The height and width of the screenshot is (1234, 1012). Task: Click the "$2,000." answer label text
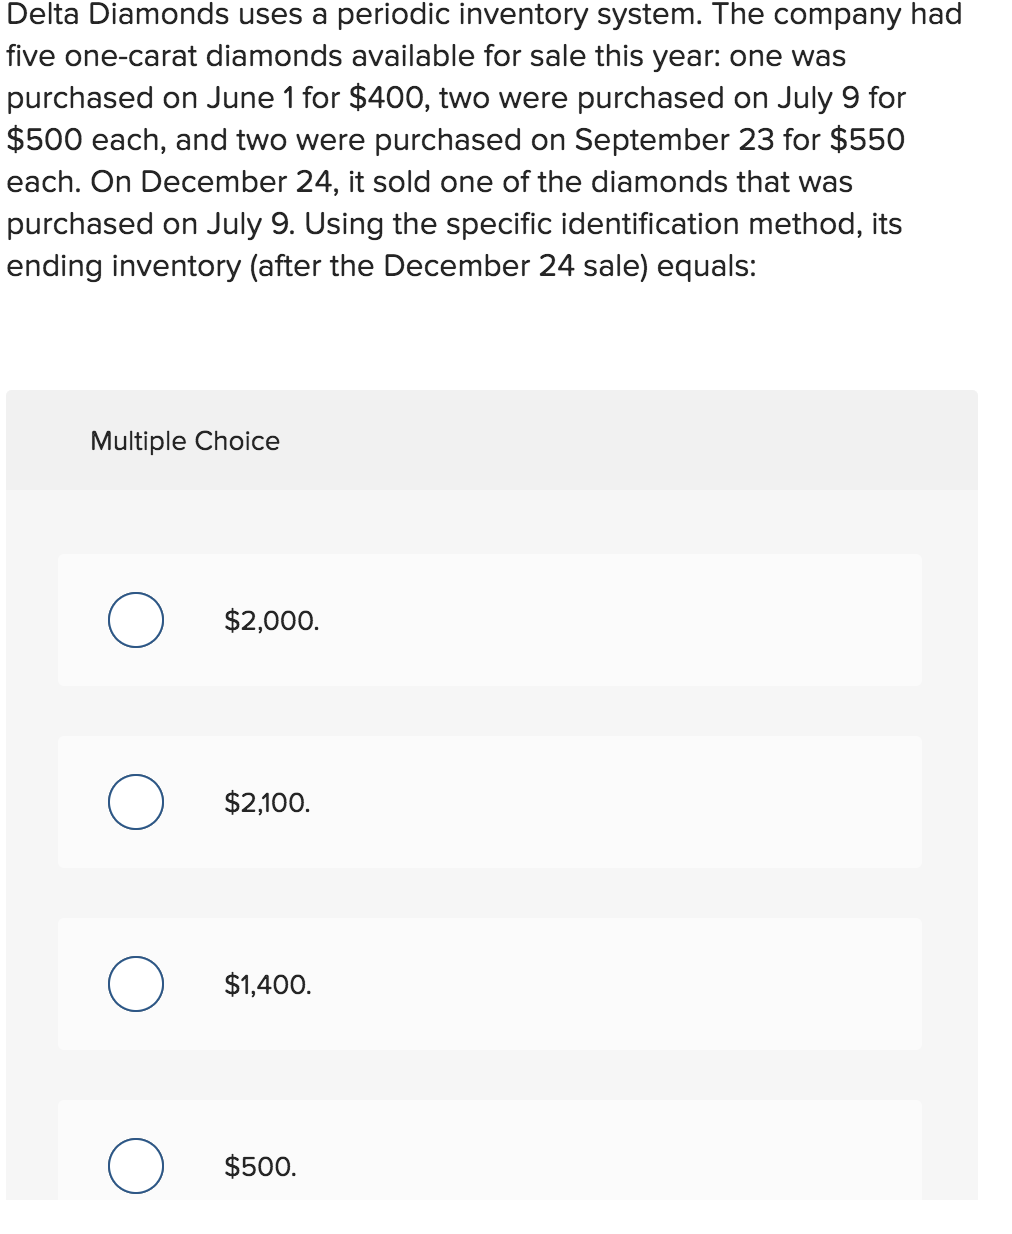pos(271,621)
